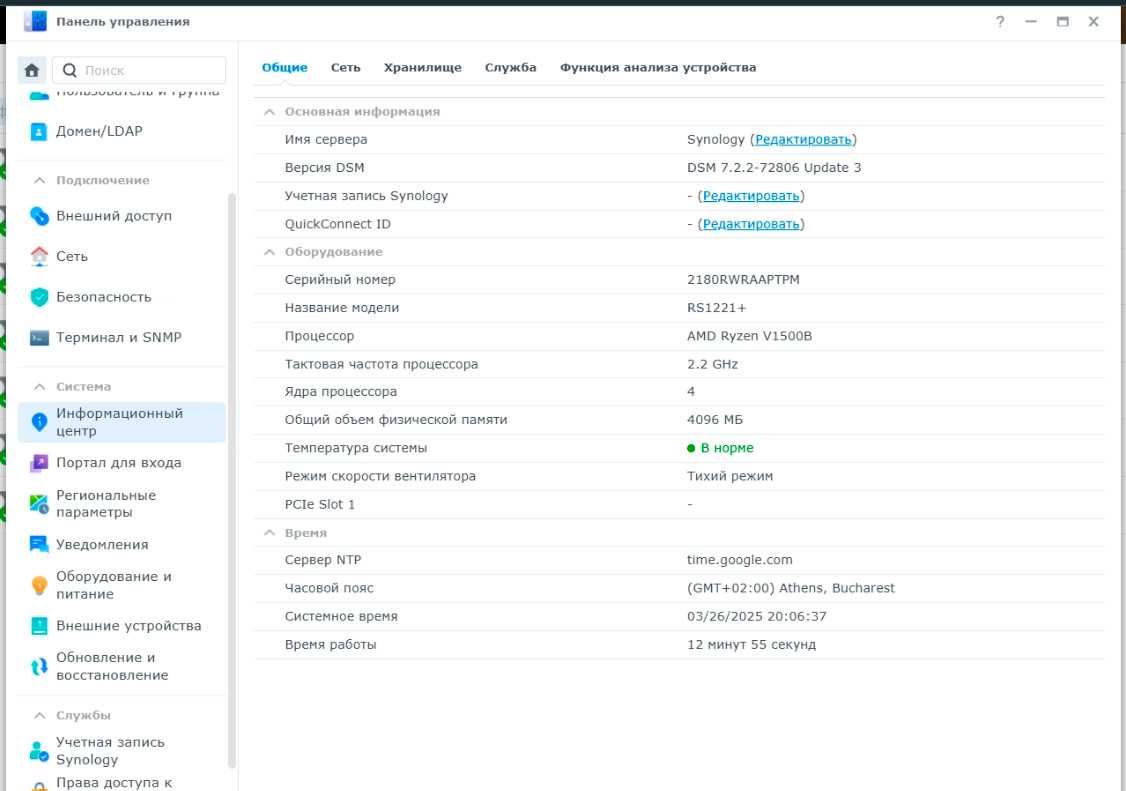Click the sidebar vertical scrollbar
The height and width of the screenshot is (791, 1126).
pyautogui.click(x=231, y=480)
